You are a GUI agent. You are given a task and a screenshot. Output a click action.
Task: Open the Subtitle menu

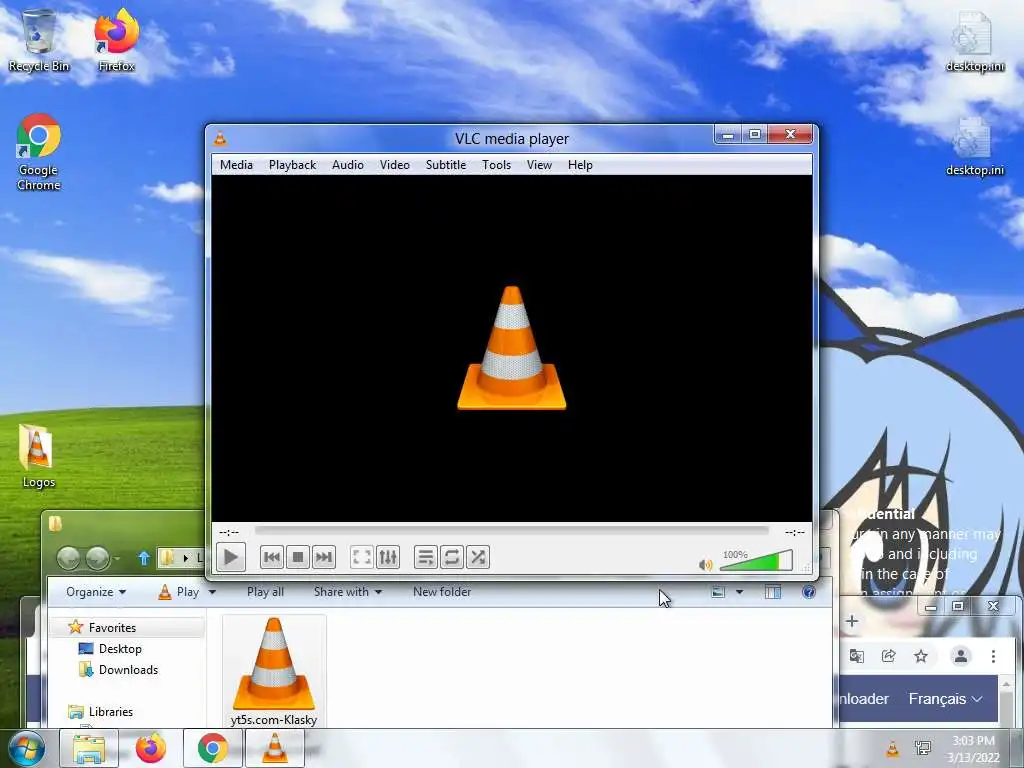click(x=446, y=165)
